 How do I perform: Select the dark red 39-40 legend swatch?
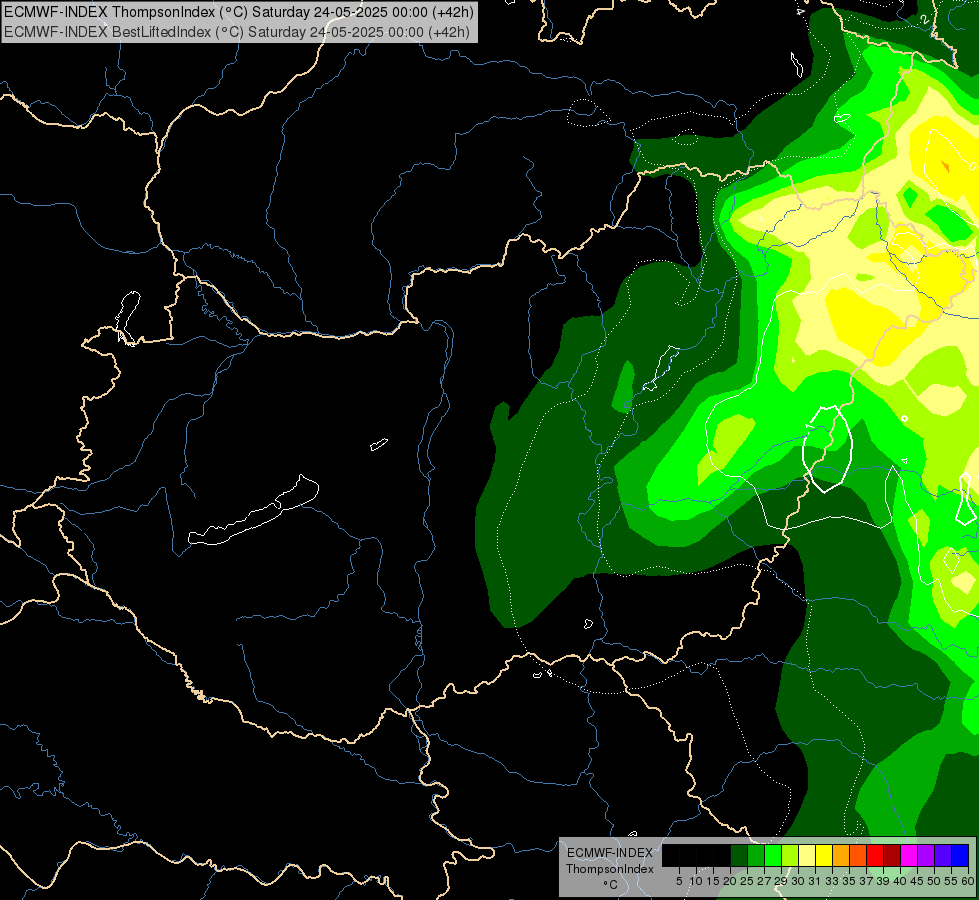click(892, 855)
